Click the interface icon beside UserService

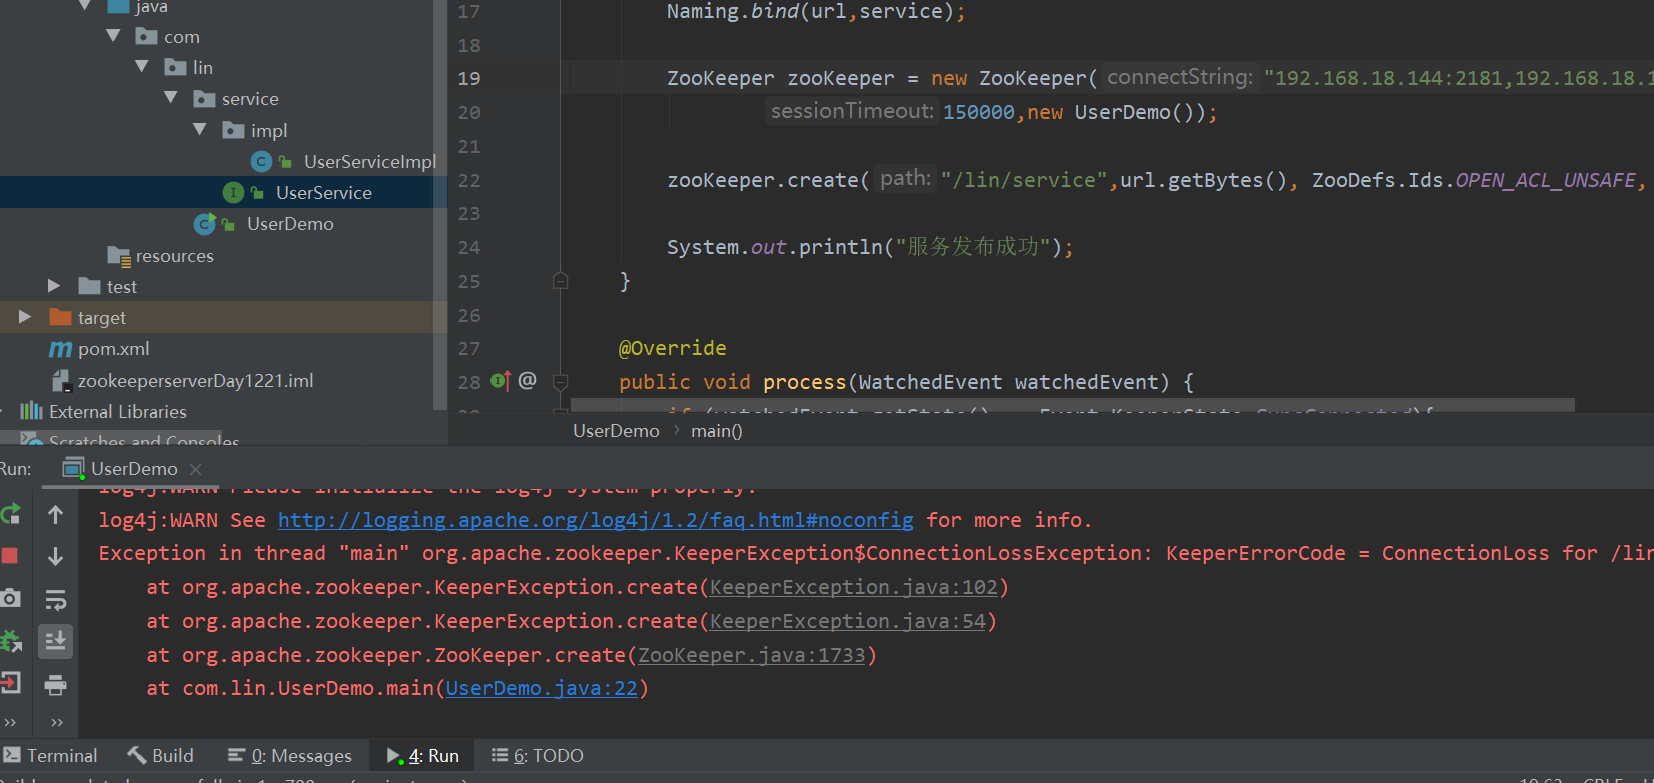tap(234, 192)
